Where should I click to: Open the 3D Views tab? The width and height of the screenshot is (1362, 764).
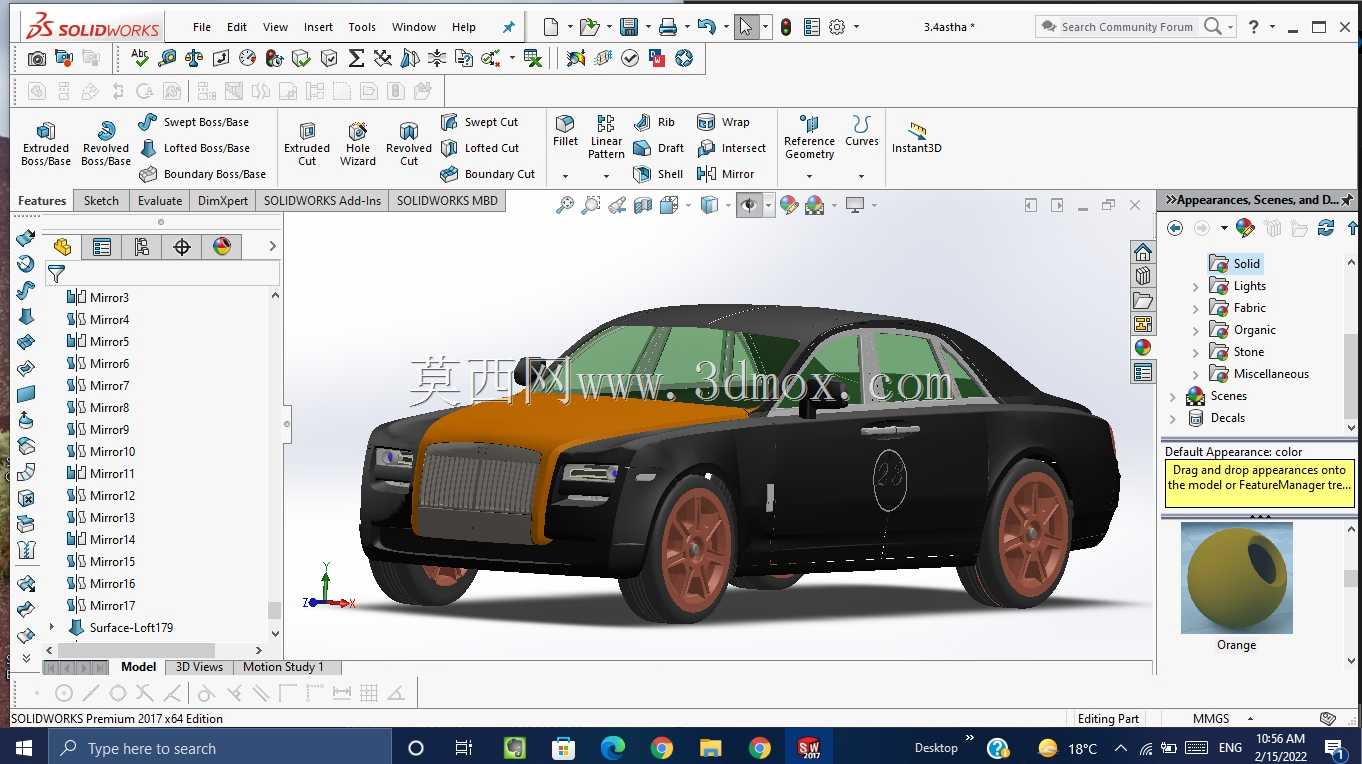pos(199,667)
